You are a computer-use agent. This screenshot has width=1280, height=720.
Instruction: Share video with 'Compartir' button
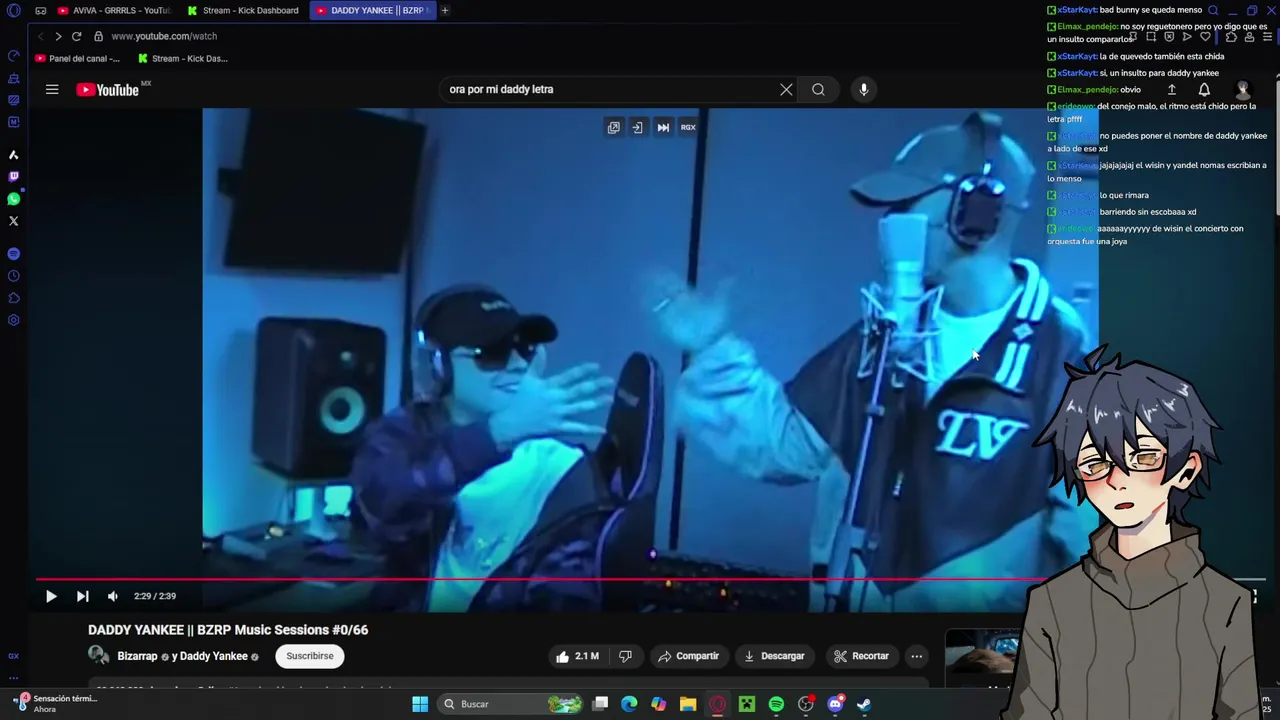[688, 656]
